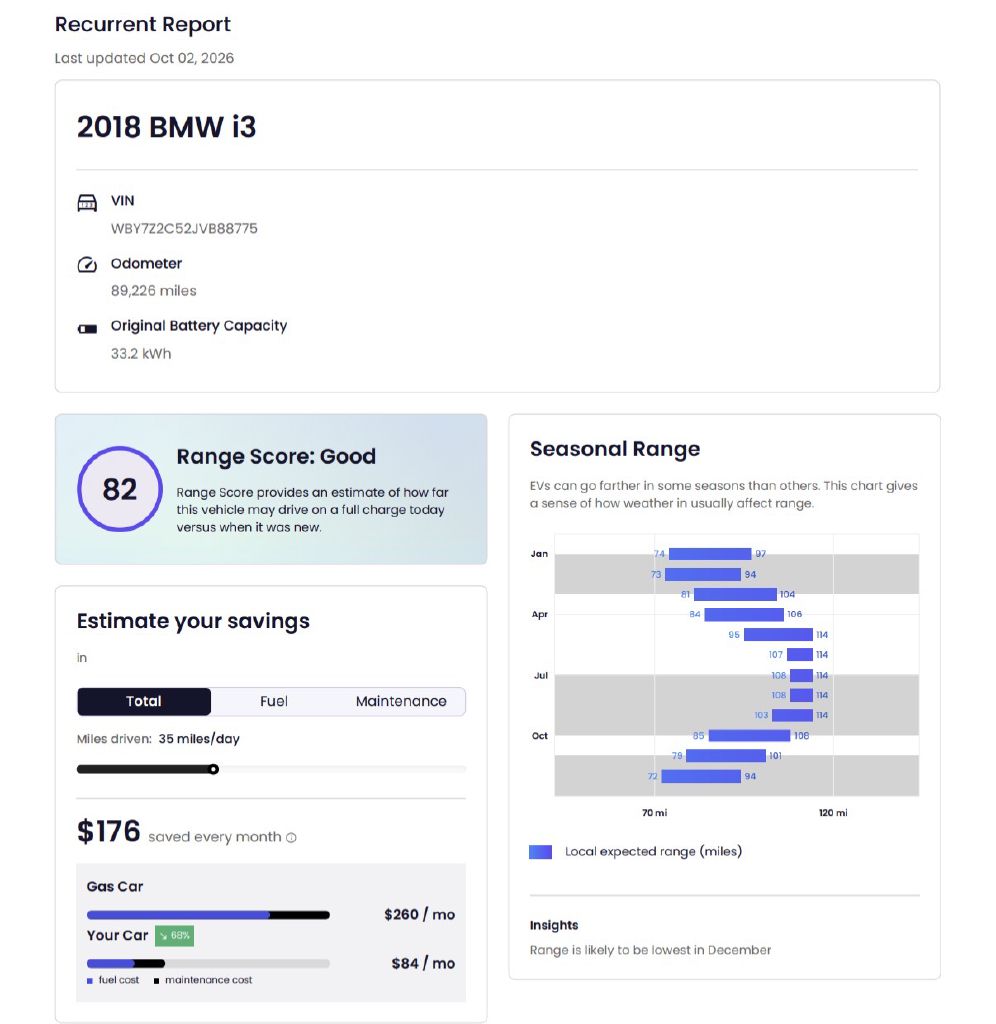Click the October range bar 85 to 108
This screenshot has height=1024, width=996.
click(x=749, y=735)
